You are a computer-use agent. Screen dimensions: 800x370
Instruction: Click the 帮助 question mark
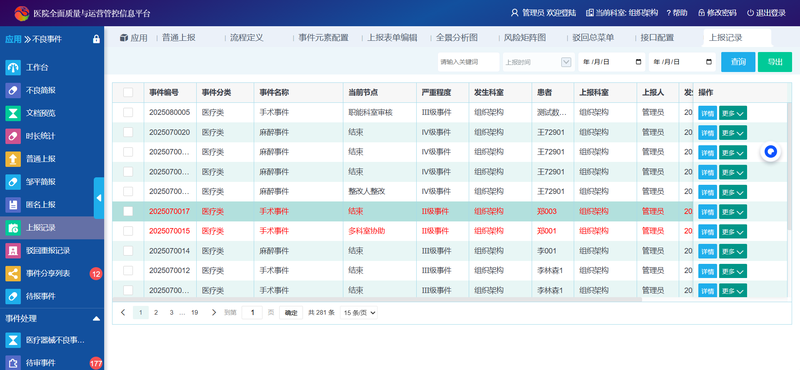[x=668, y=13]
